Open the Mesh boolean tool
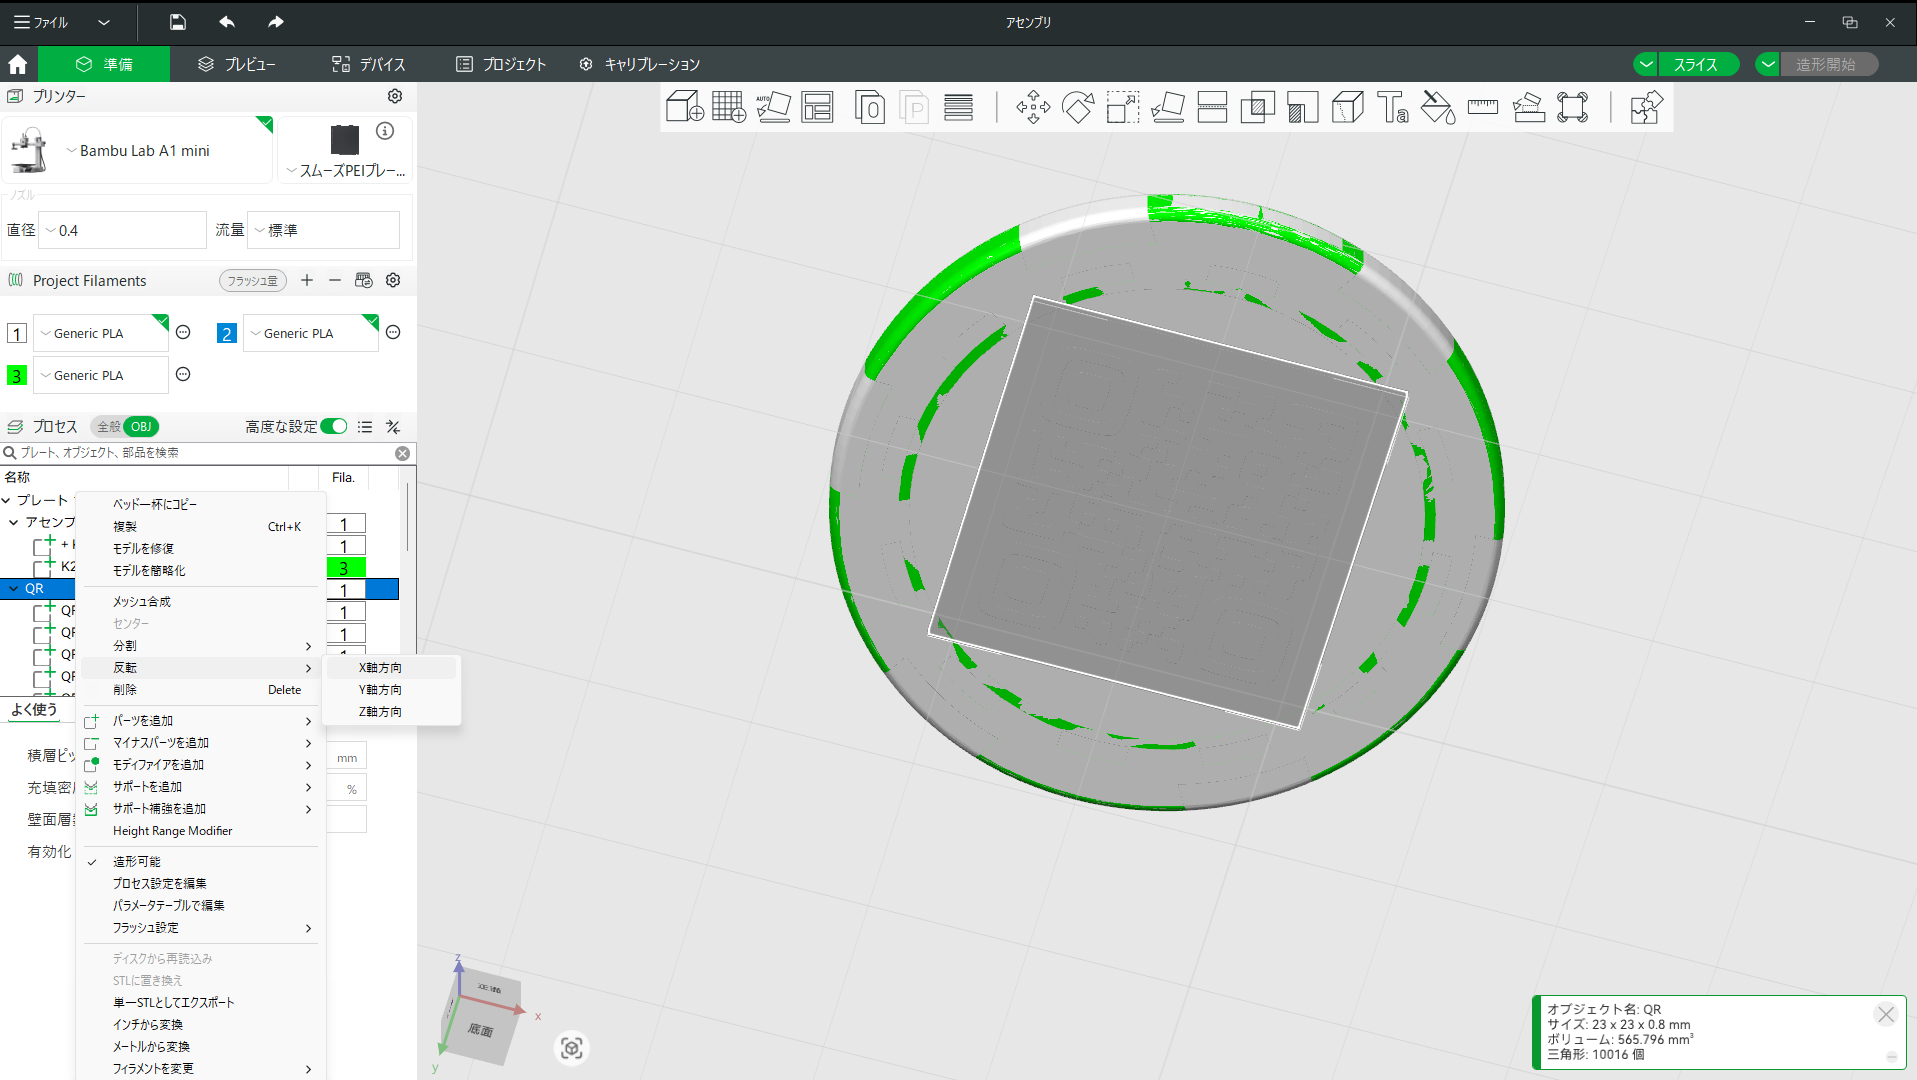This screenshot has width=1917, height=1080. 1257,107
